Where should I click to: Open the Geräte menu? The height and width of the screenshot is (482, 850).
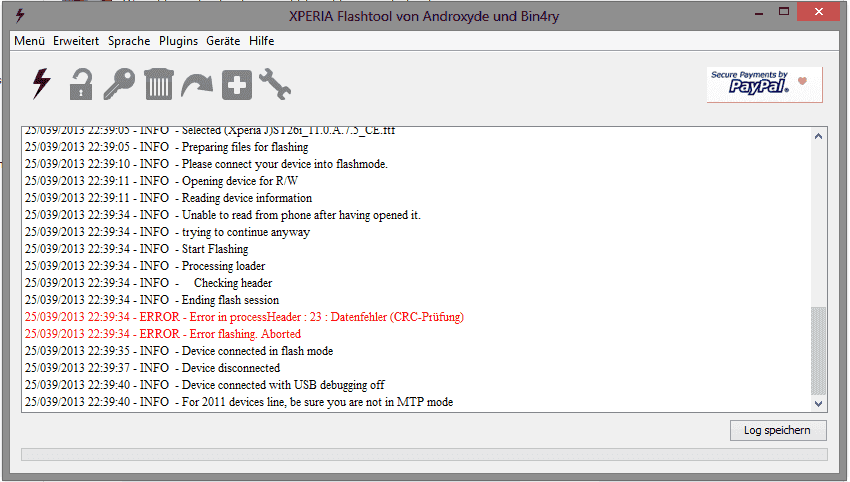[x=223, y=41]
